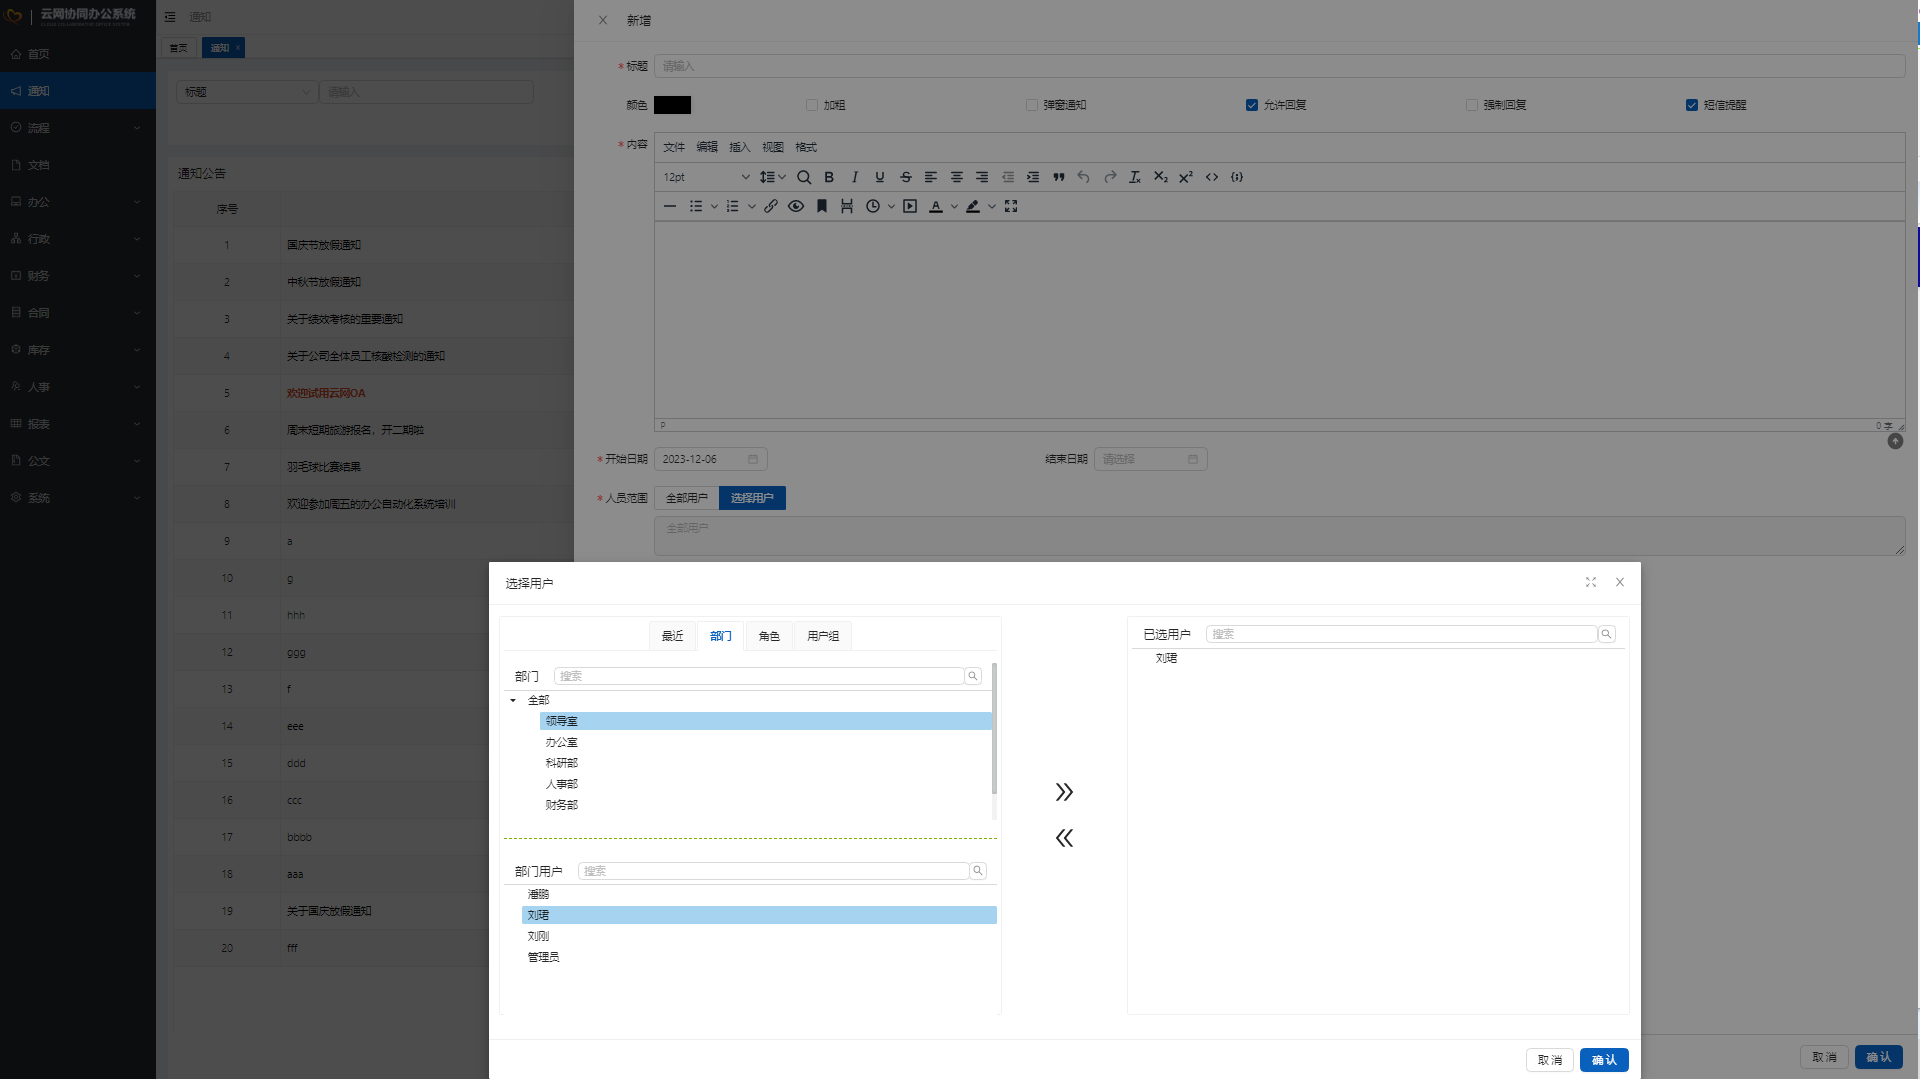Apply superscript formatting
The width and height of the screenshot is (1920, 1079).
pyautogui.click(x=1186, y=177)
